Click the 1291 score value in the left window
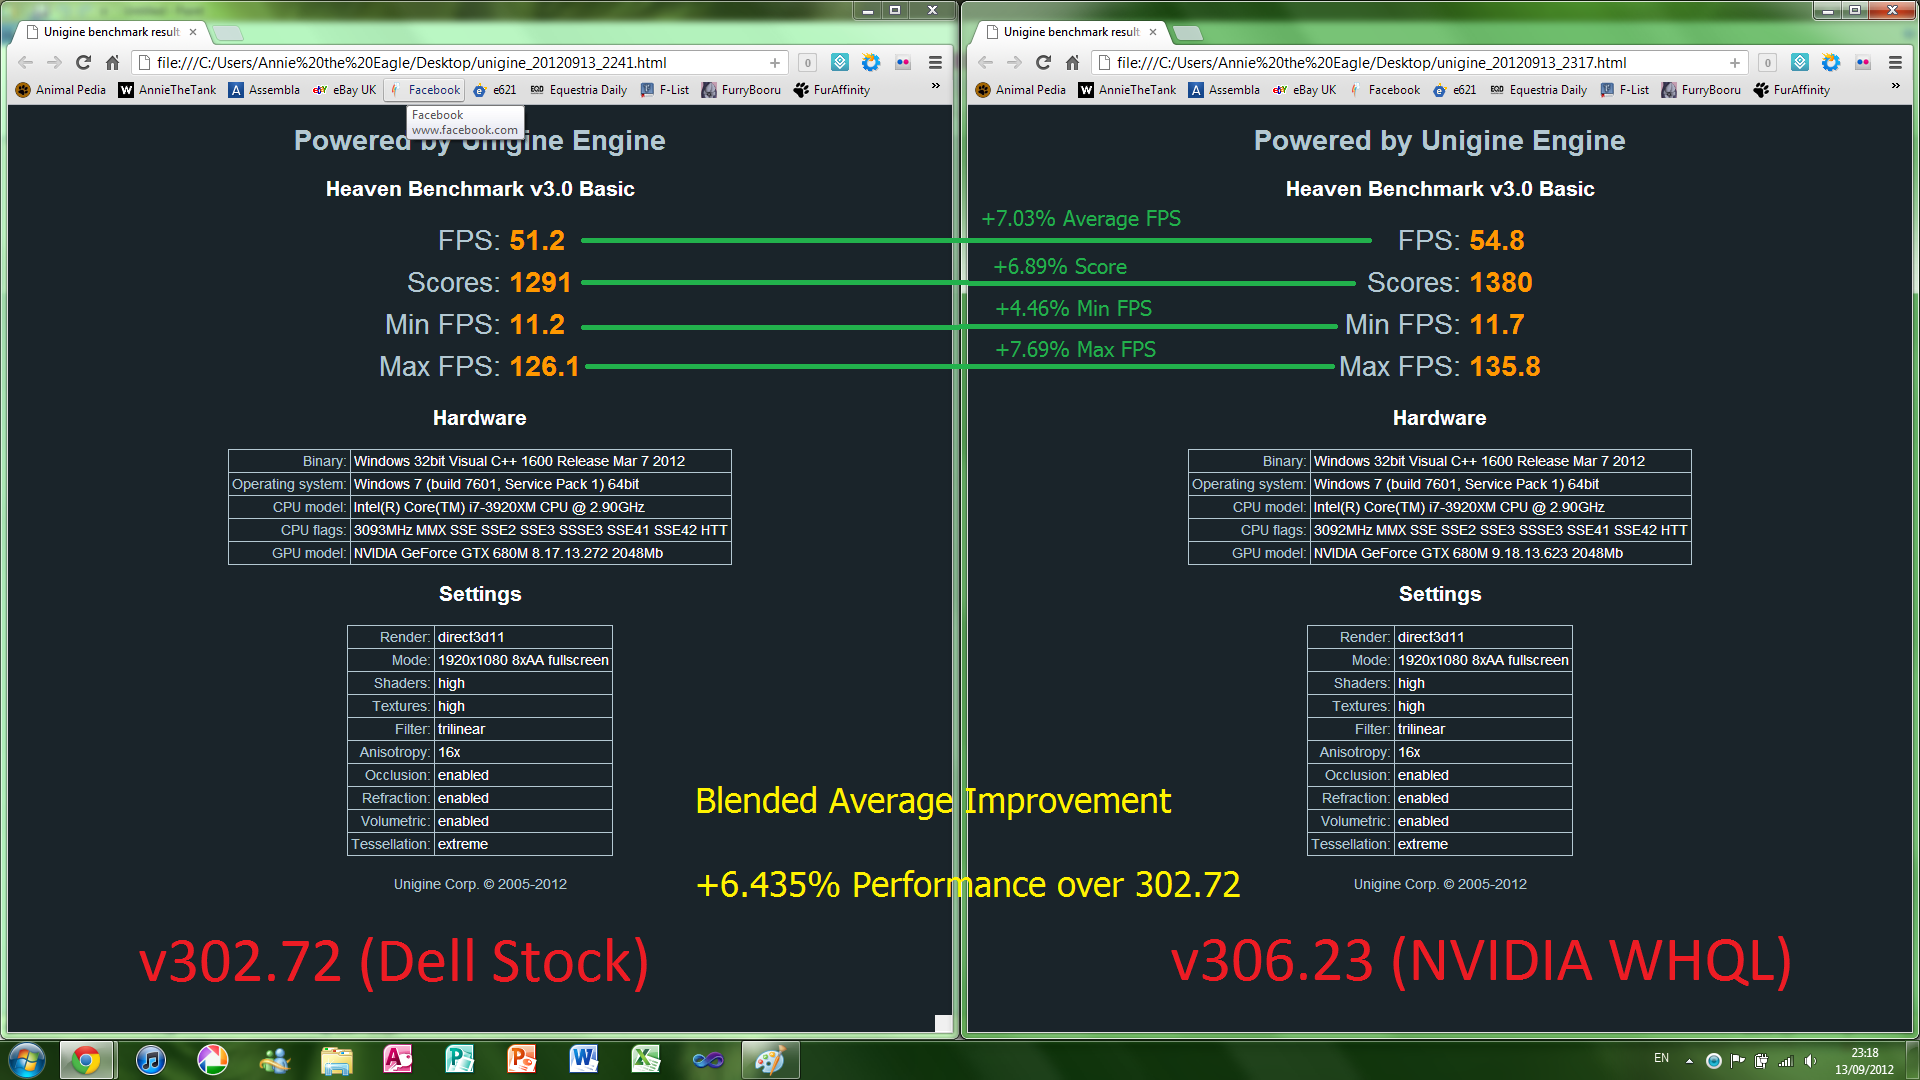The image size is (1920, 1080). click(x=540, y=282)
